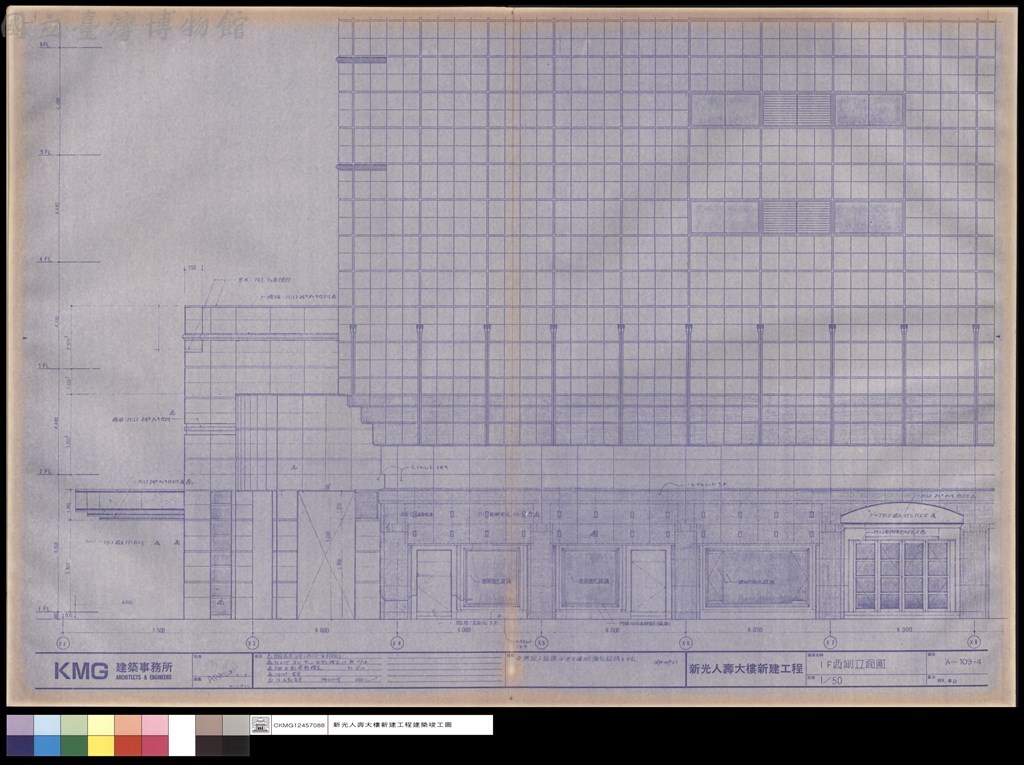Pick the dark green color bar swatch
The image size is (1024, 765).
[74, 745]
